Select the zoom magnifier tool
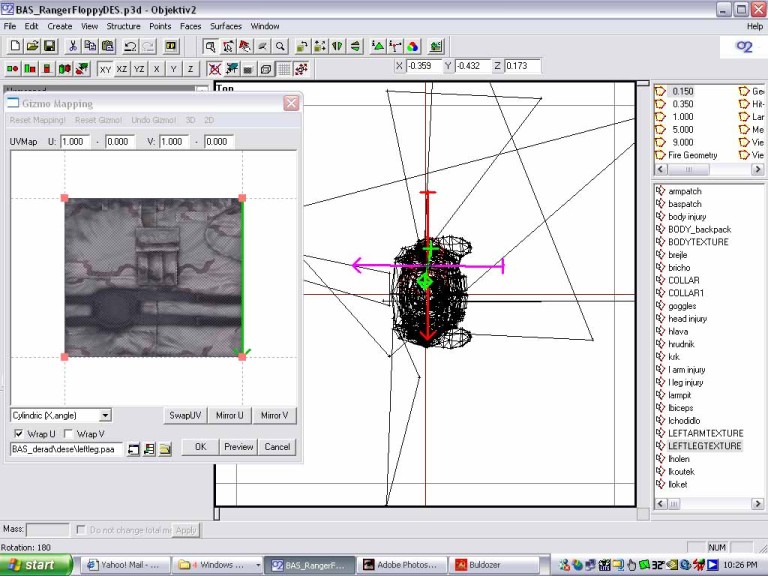768x576 pixels. [281, 46]
